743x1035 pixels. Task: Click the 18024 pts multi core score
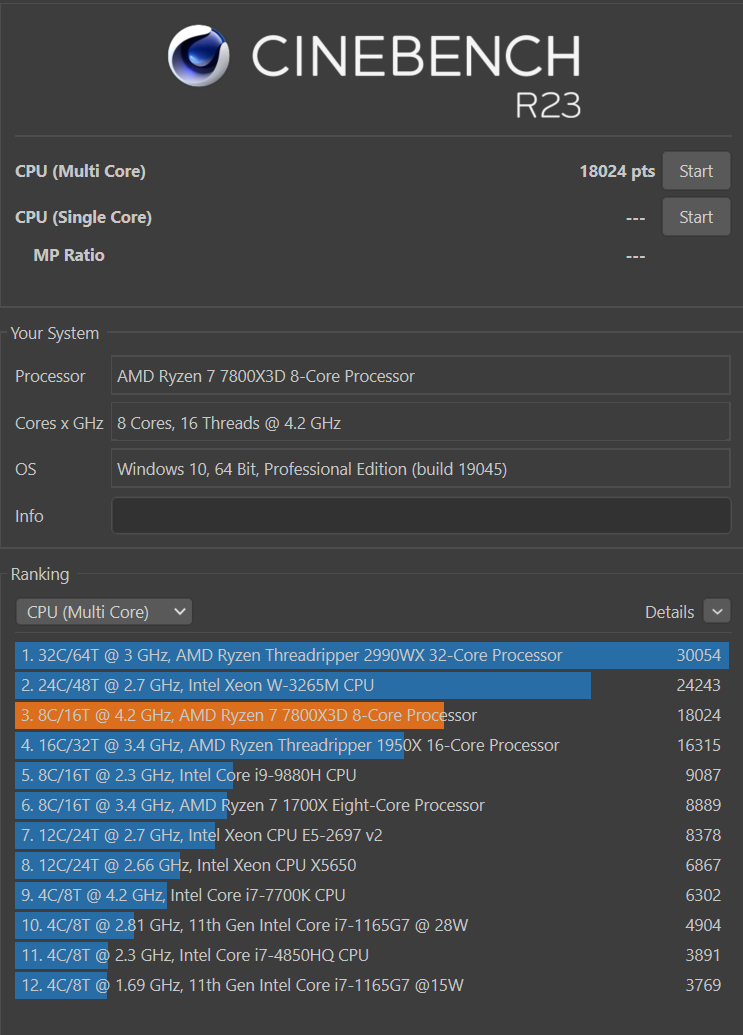click(x=617, y=172)
